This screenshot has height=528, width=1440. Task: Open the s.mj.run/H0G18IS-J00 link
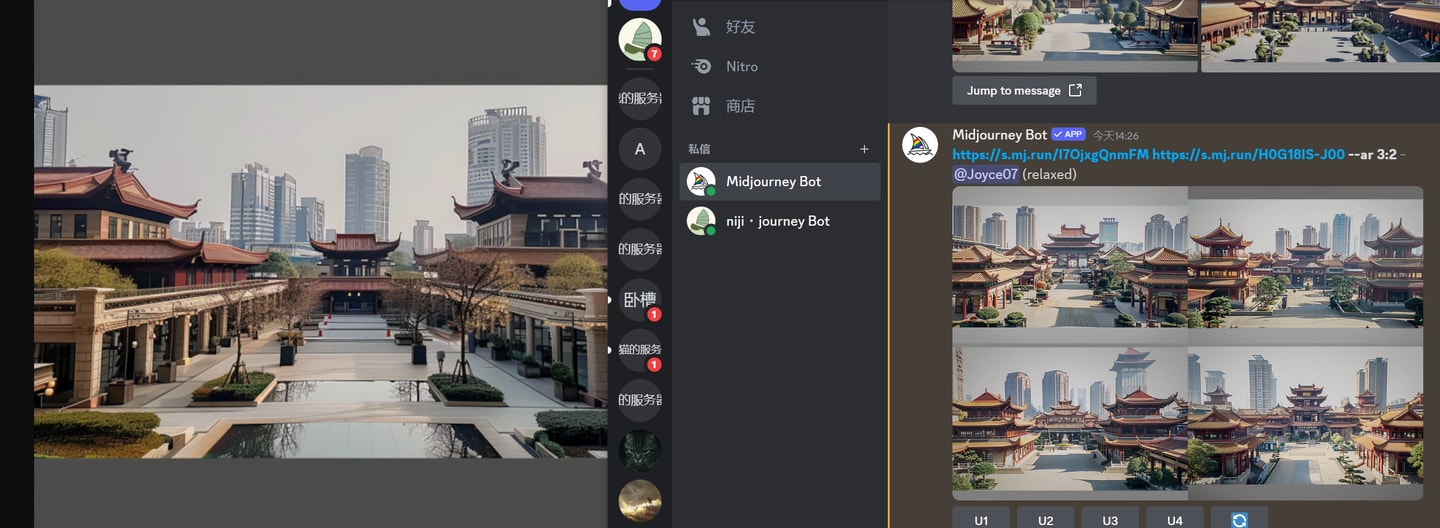coord(1248,154)
